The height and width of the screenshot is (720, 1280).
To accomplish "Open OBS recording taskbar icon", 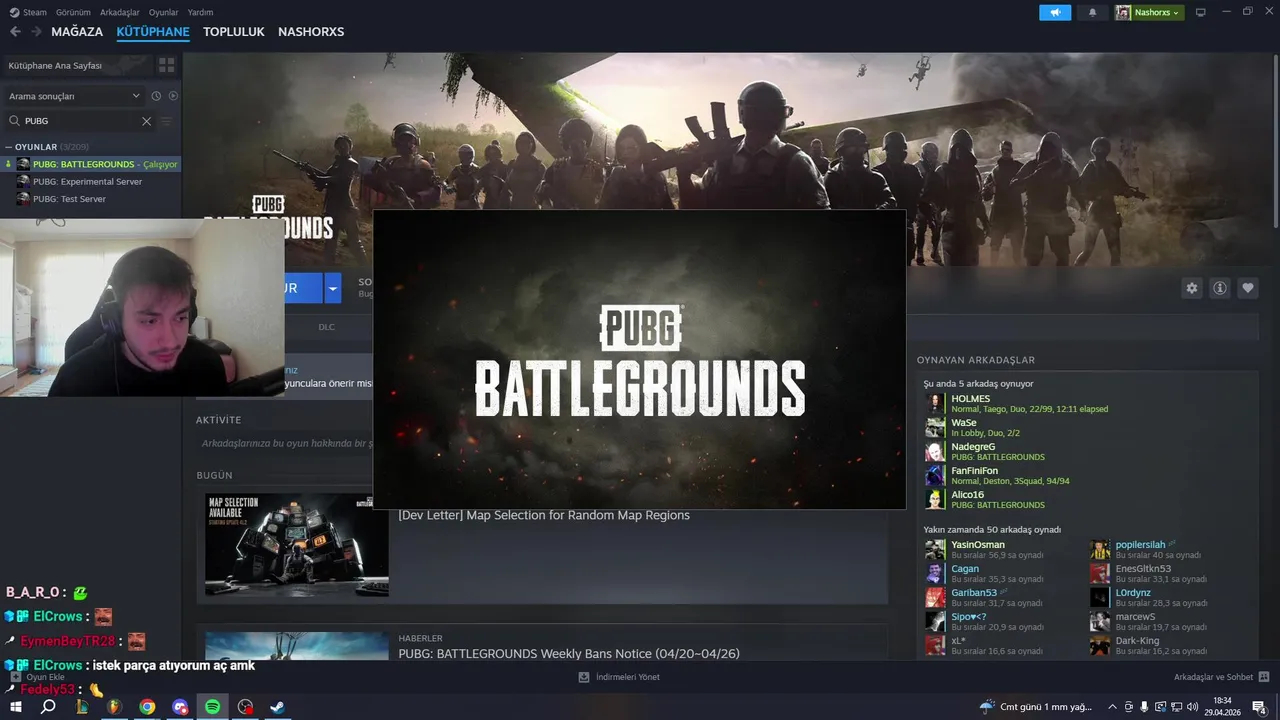I will coord(246,707).
